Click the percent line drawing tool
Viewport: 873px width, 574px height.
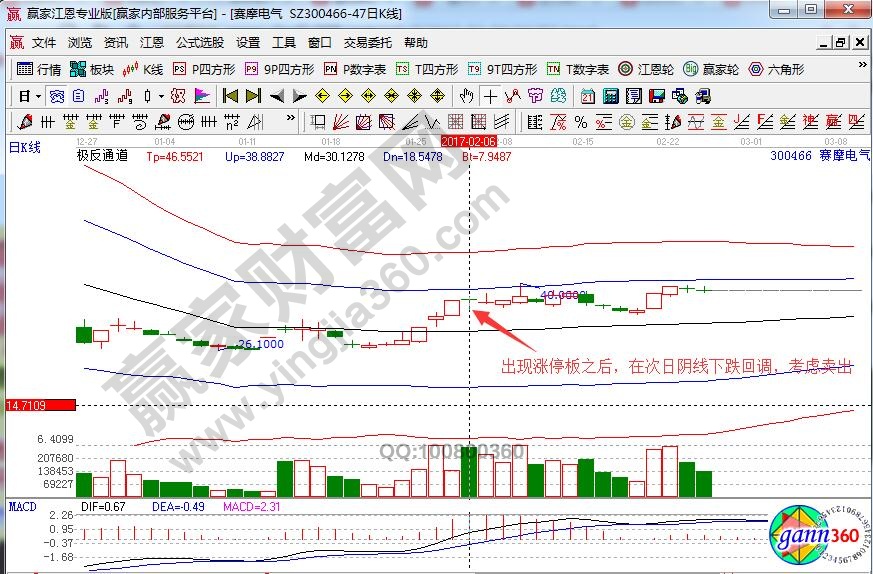click(x=580, y=122)
